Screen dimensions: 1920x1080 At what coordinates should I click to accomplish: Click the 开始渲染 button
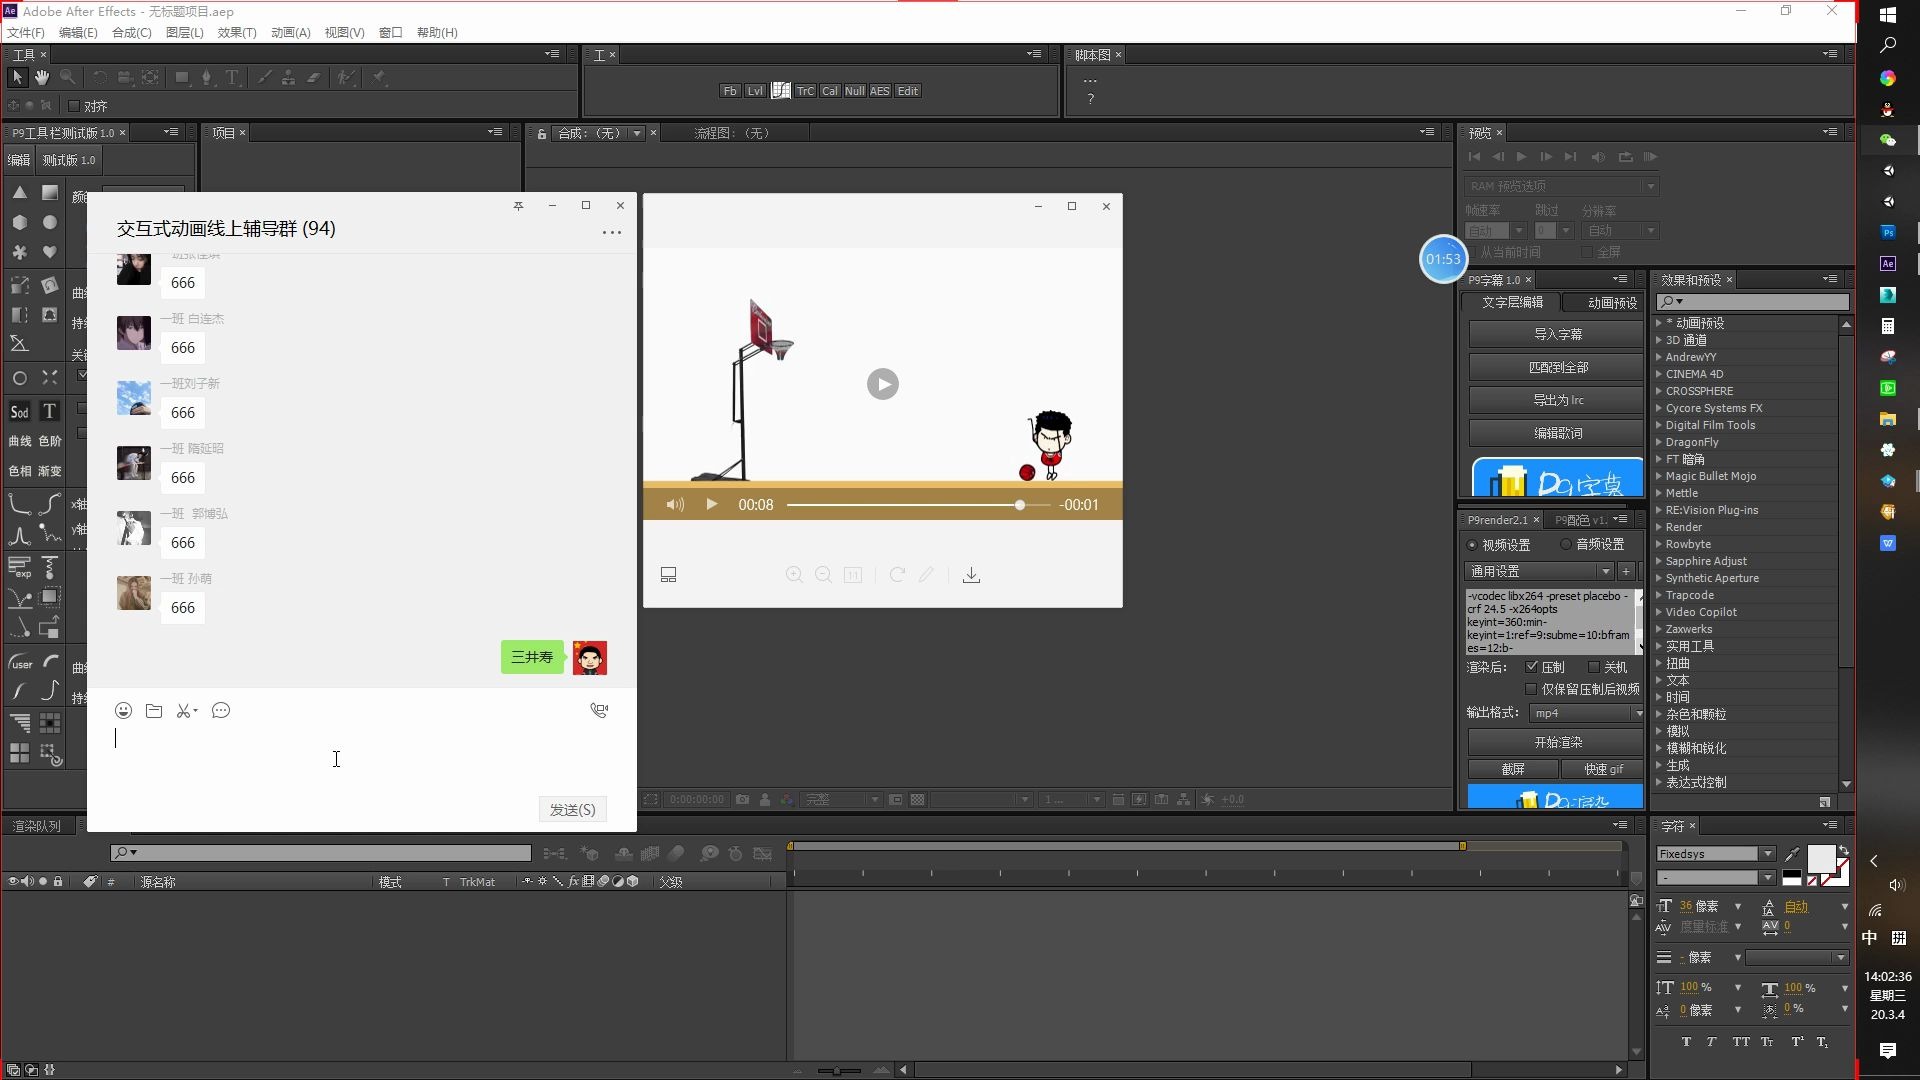tap(1558, 742)
